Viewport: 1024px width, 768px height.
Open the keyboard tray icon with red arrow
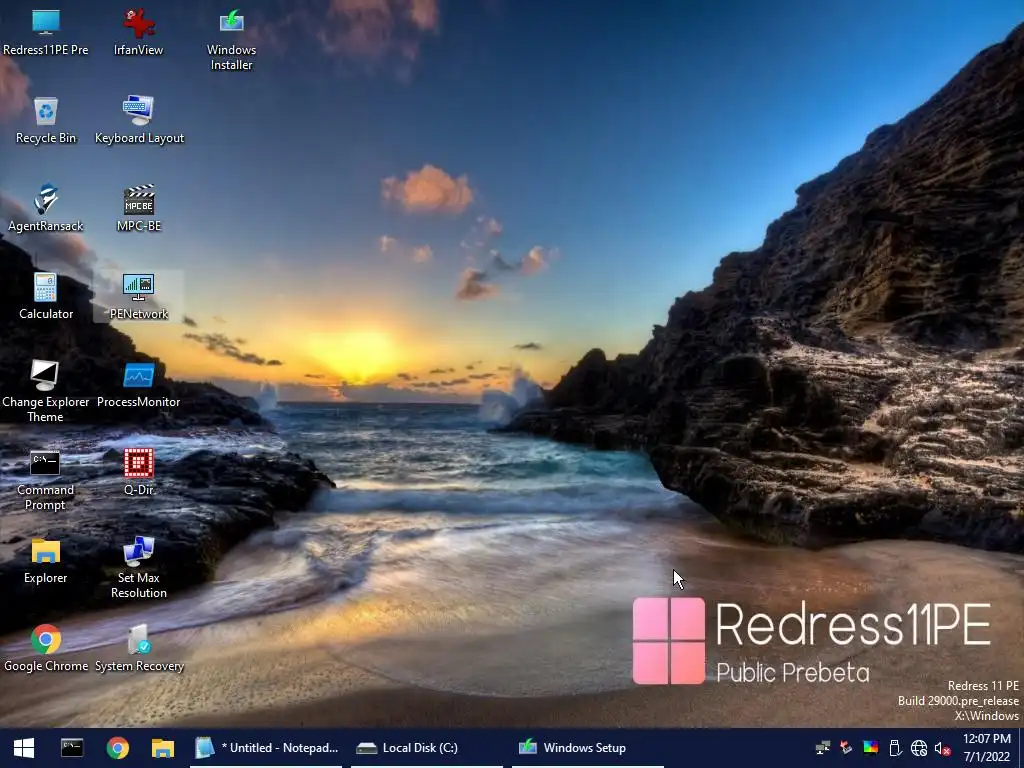click(x=846, y=748)
